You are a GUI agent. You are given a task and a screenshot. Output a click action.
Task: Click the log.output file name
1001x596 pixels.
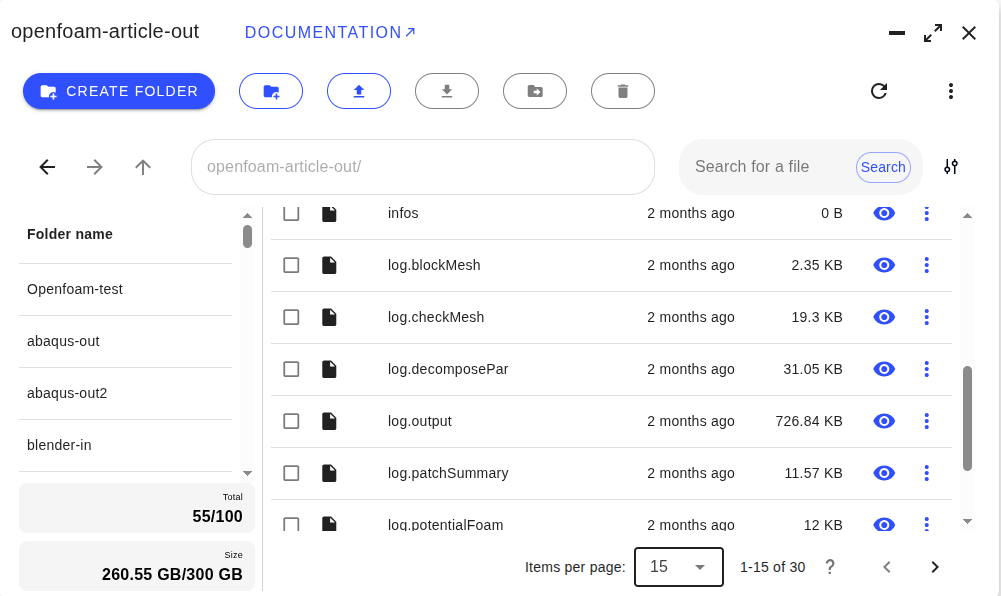(x=419, y=421)
